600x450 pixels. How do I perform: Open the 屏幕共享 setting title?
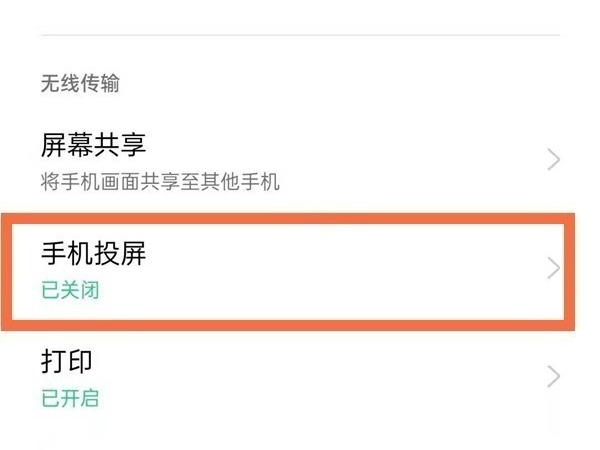(94, 145)
